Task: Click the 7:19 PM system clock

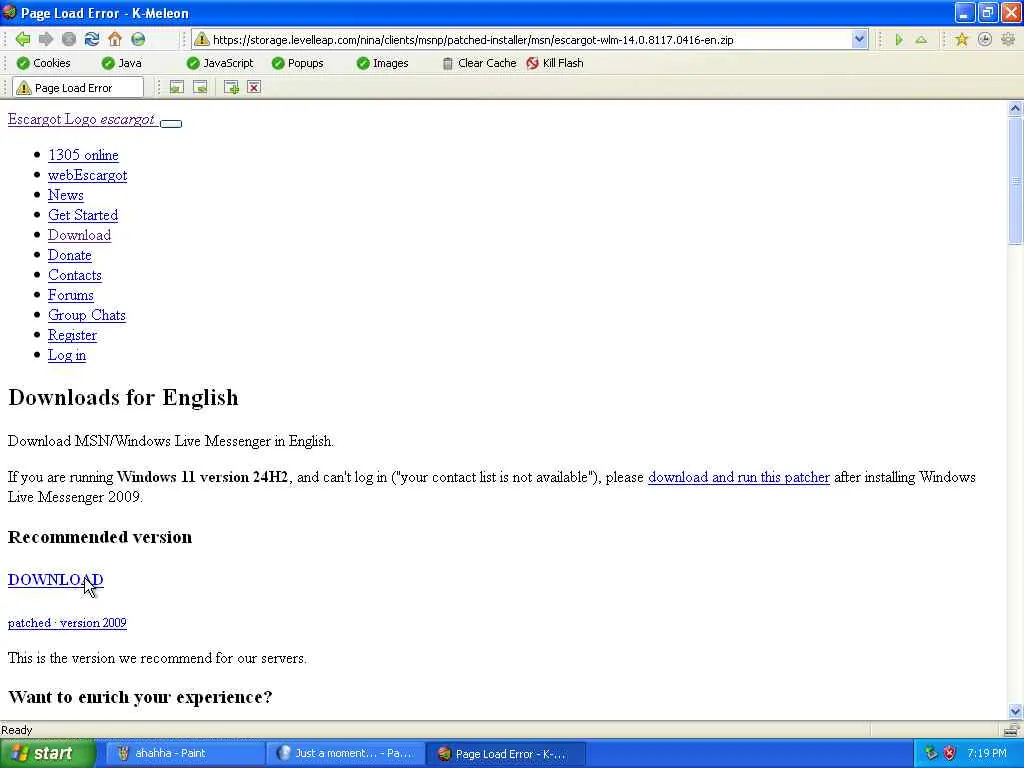Action: 987,753
